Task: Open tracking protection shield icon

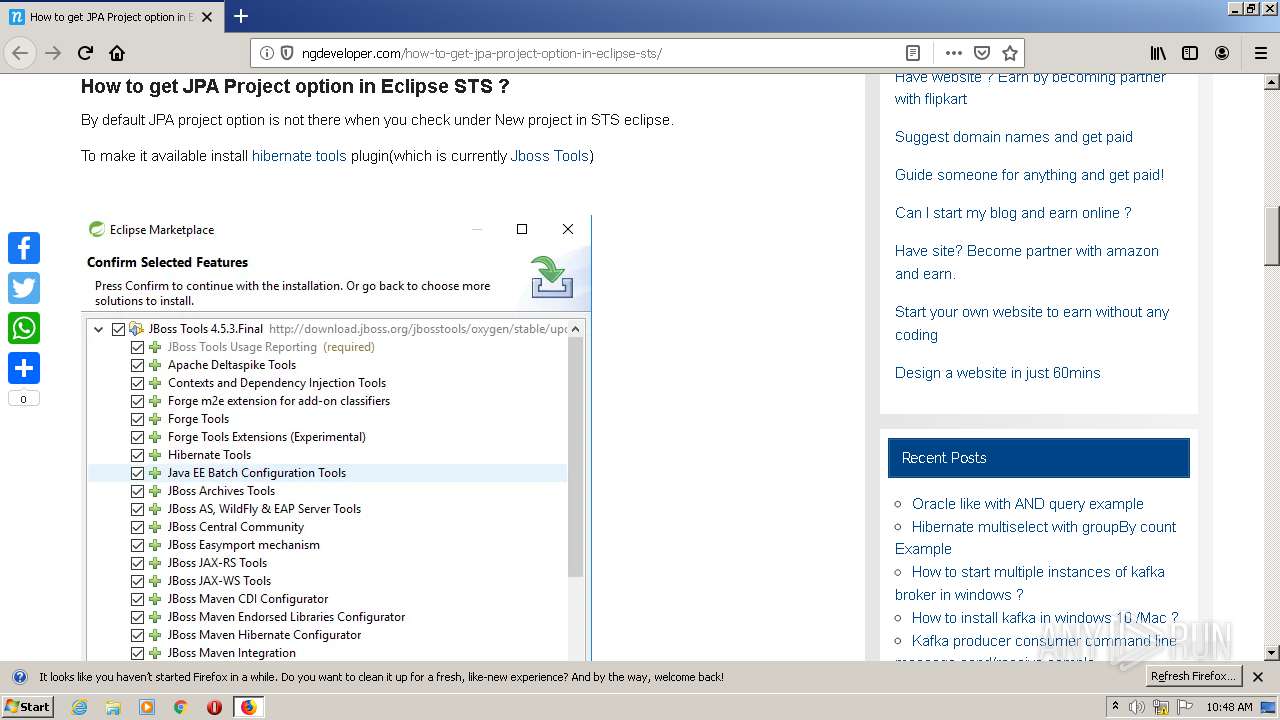Action: (287, 53)
